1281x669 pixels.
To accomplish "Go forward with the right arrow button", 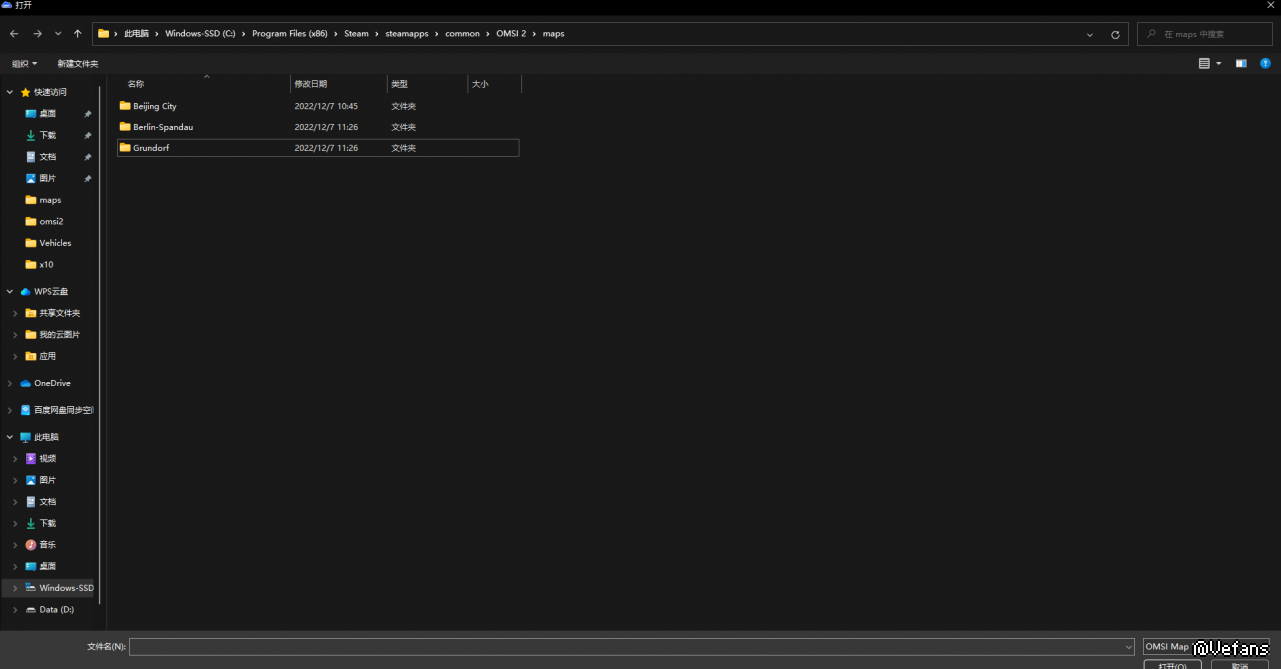I will click(37, 34).
